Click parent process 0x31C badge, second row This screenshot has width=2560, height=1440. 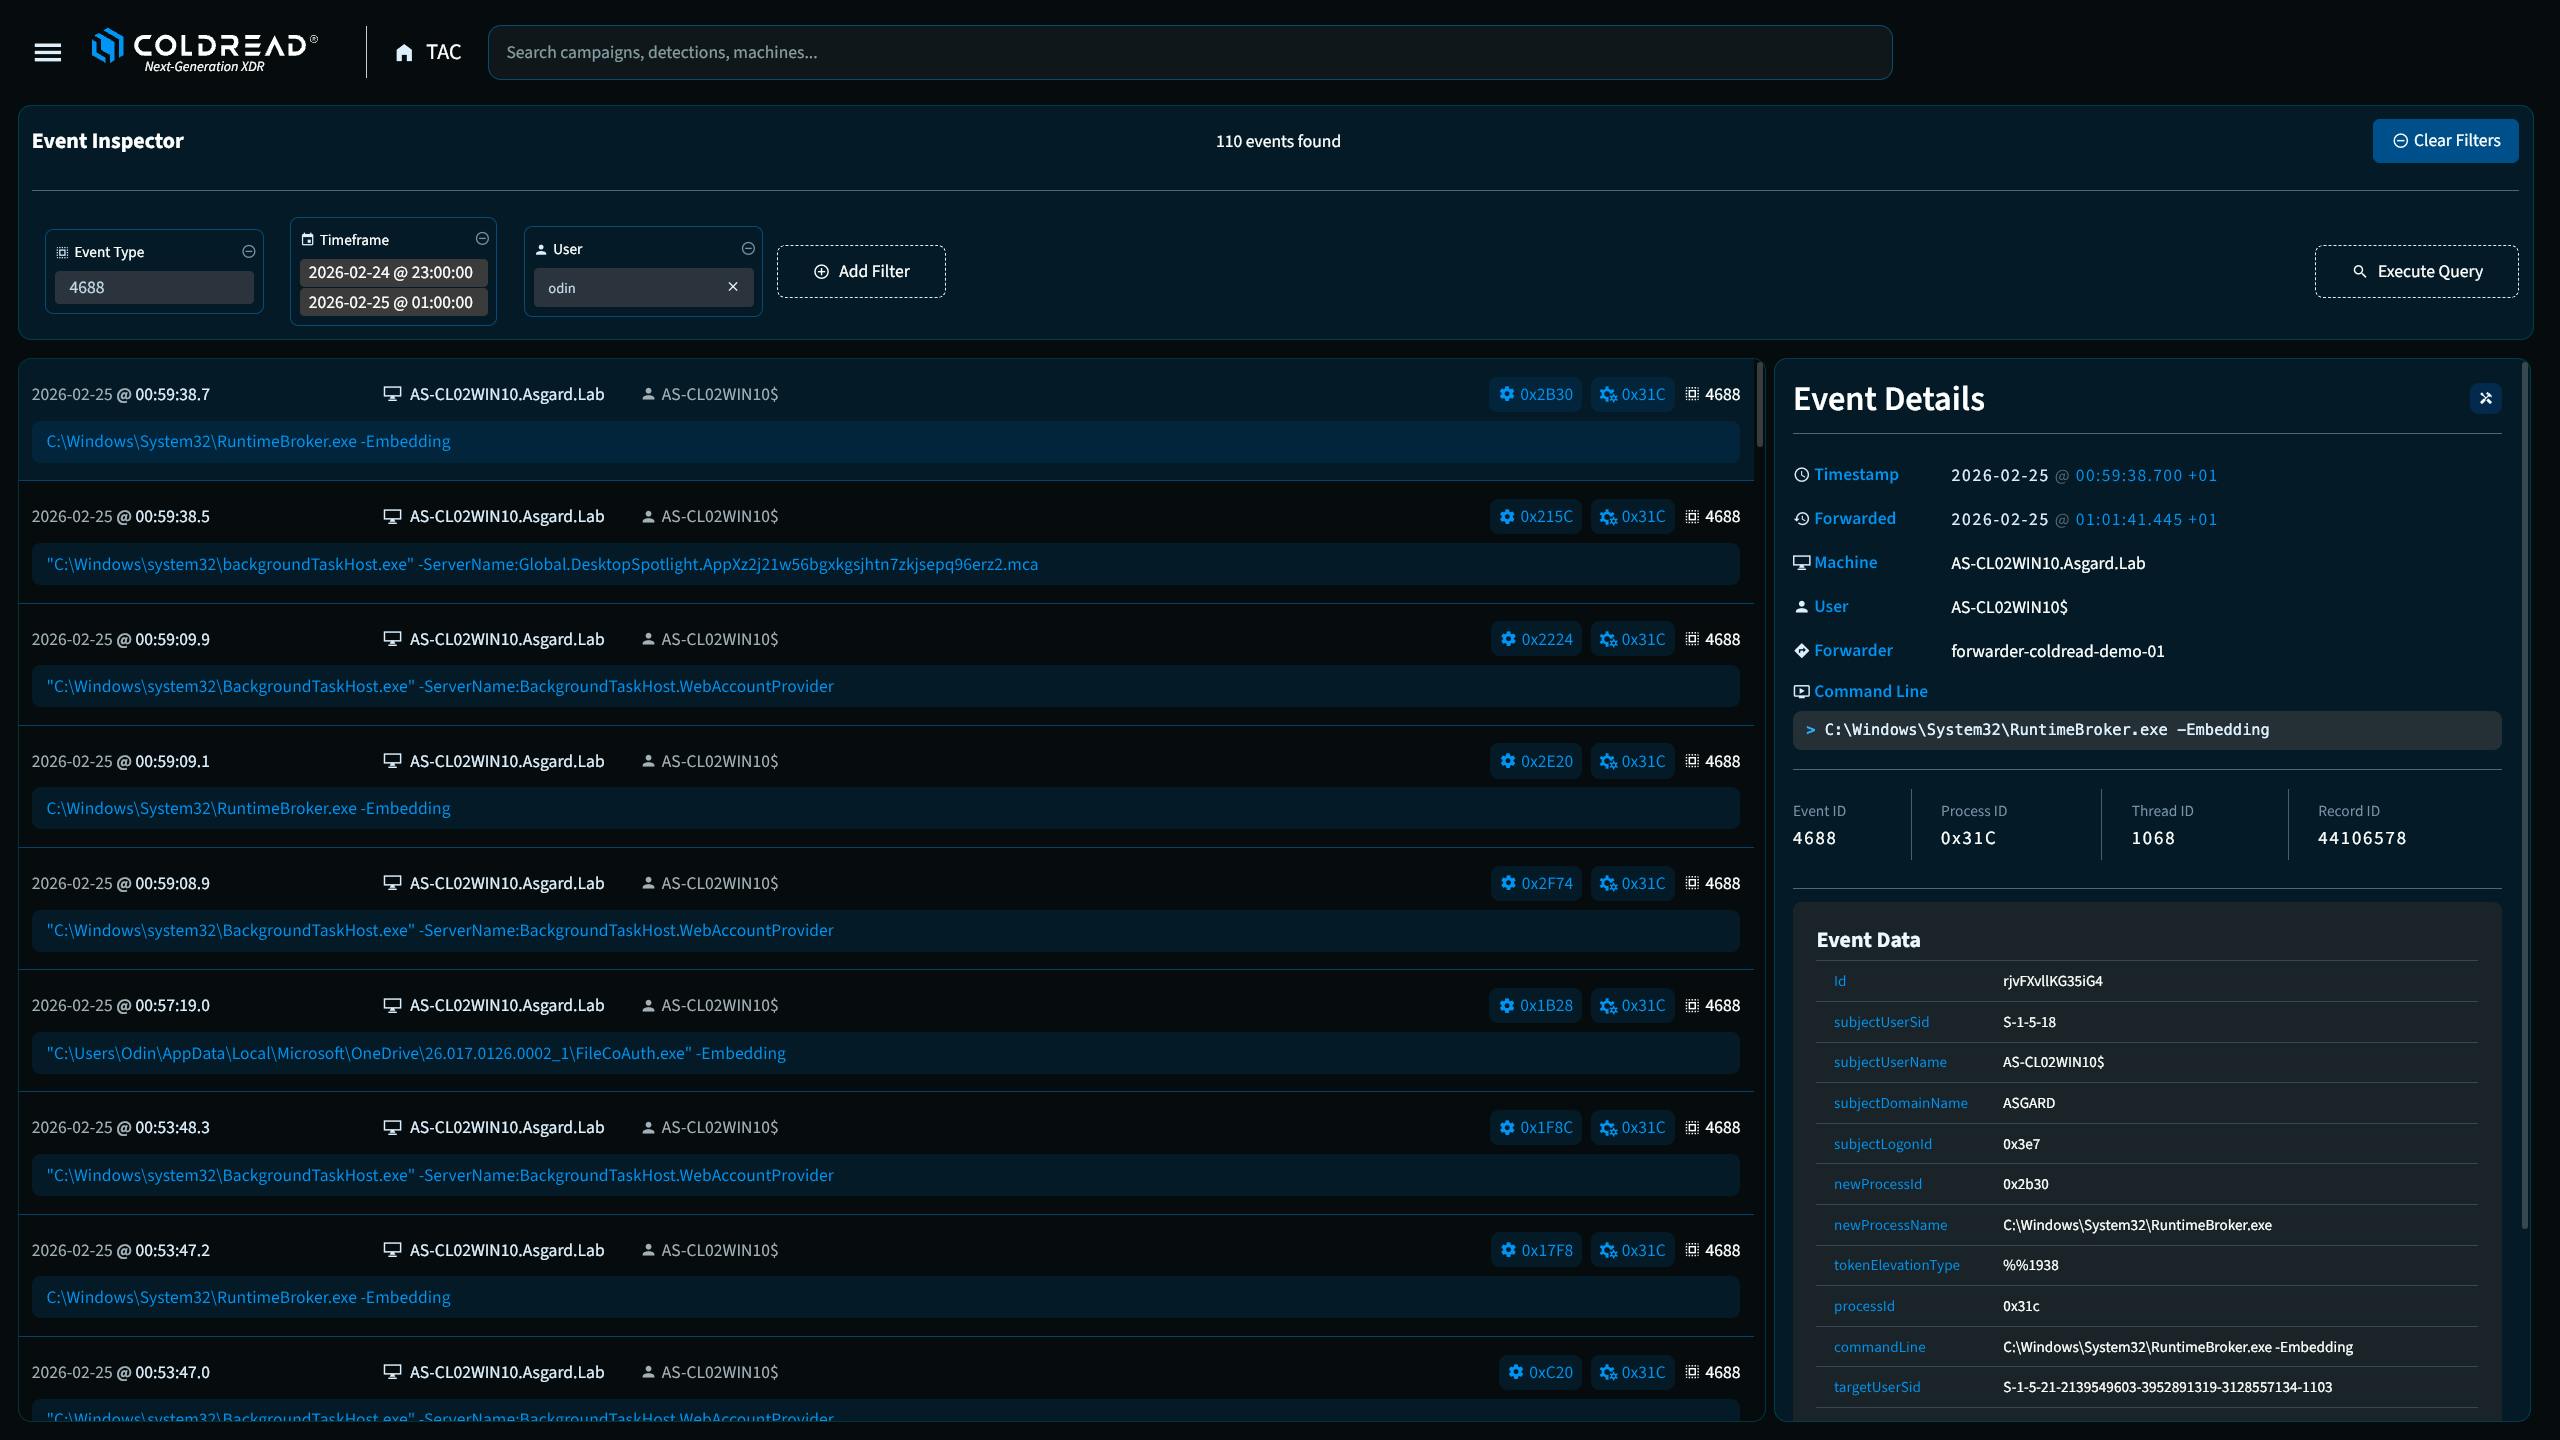1632,517
